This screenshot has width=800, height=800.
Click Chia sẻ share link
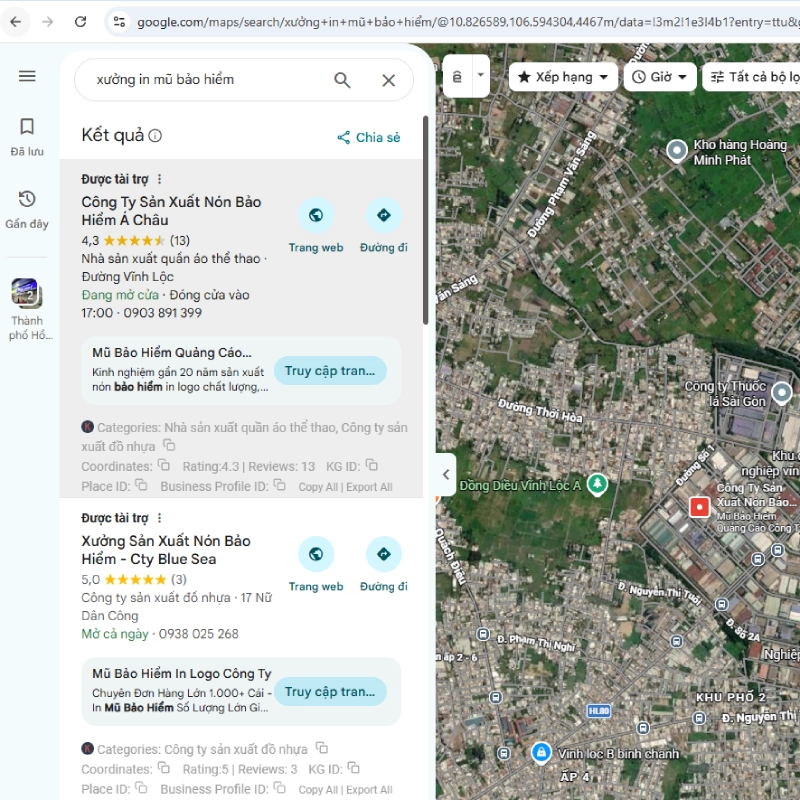[369, 137]
